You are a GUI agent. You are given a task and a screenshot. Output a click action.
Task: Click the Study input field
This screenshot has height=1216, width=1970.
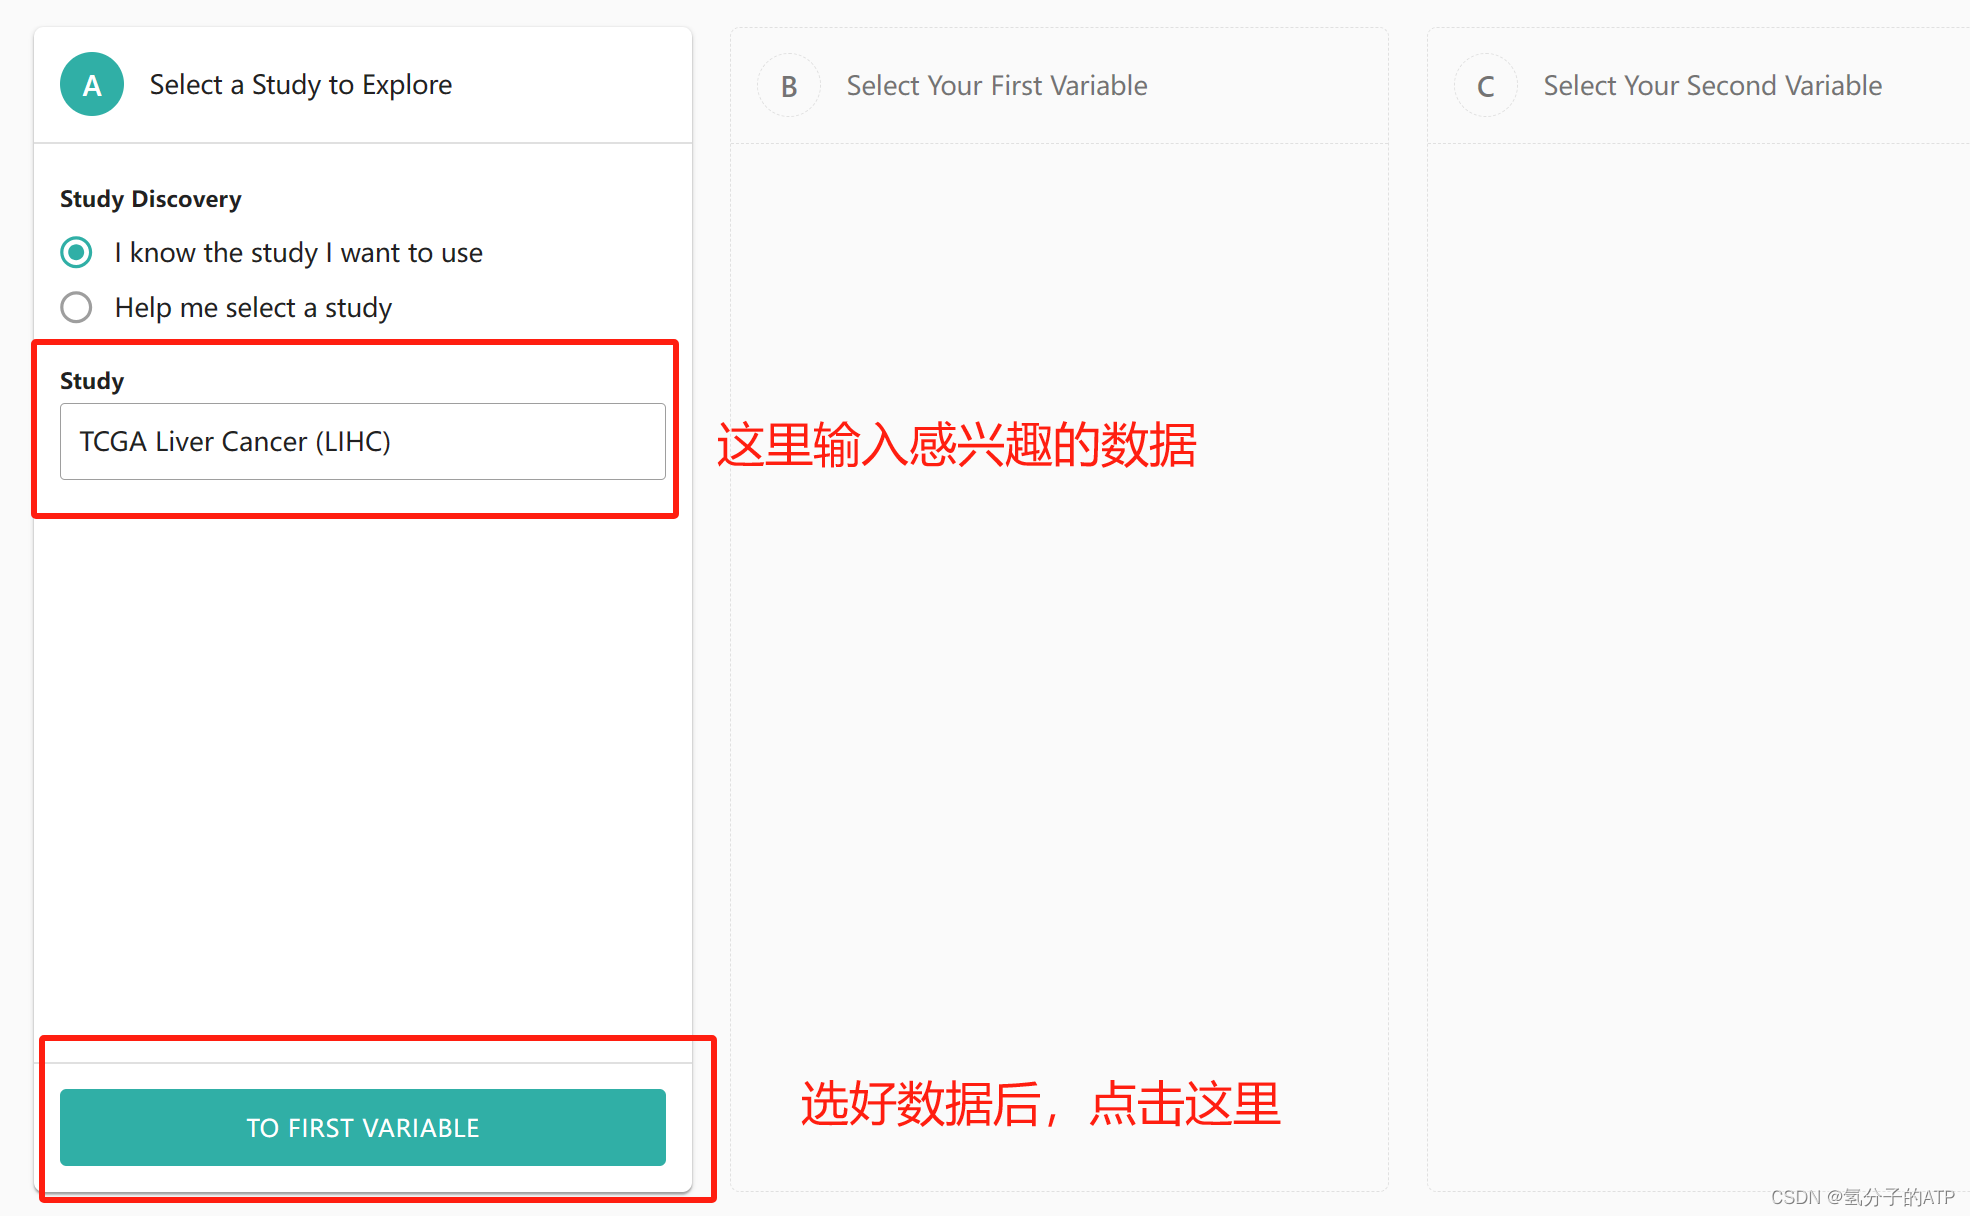click(x=520, y=441)
